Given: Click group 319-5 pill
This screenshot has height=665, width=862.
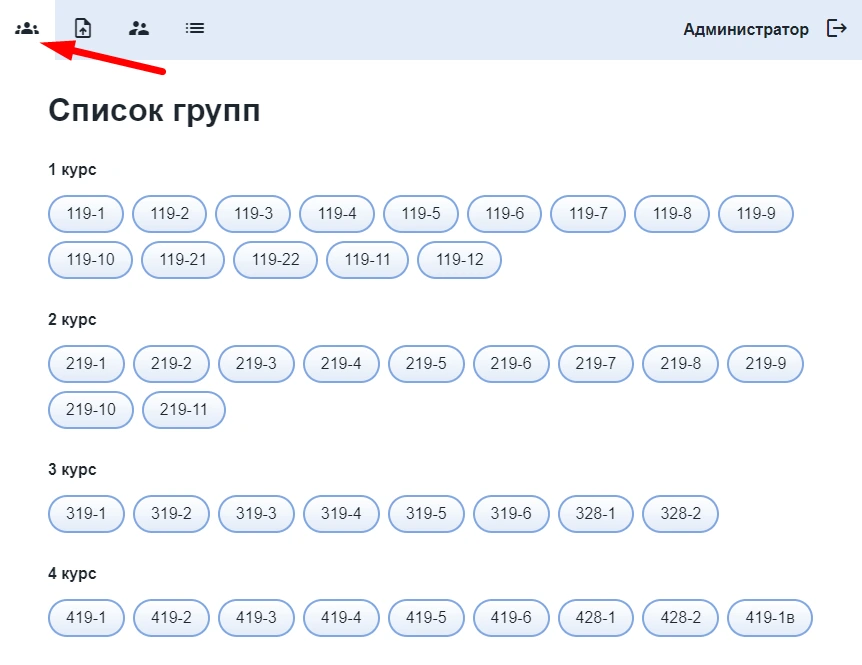Looking at the screenshot, I should pos(426,514).
